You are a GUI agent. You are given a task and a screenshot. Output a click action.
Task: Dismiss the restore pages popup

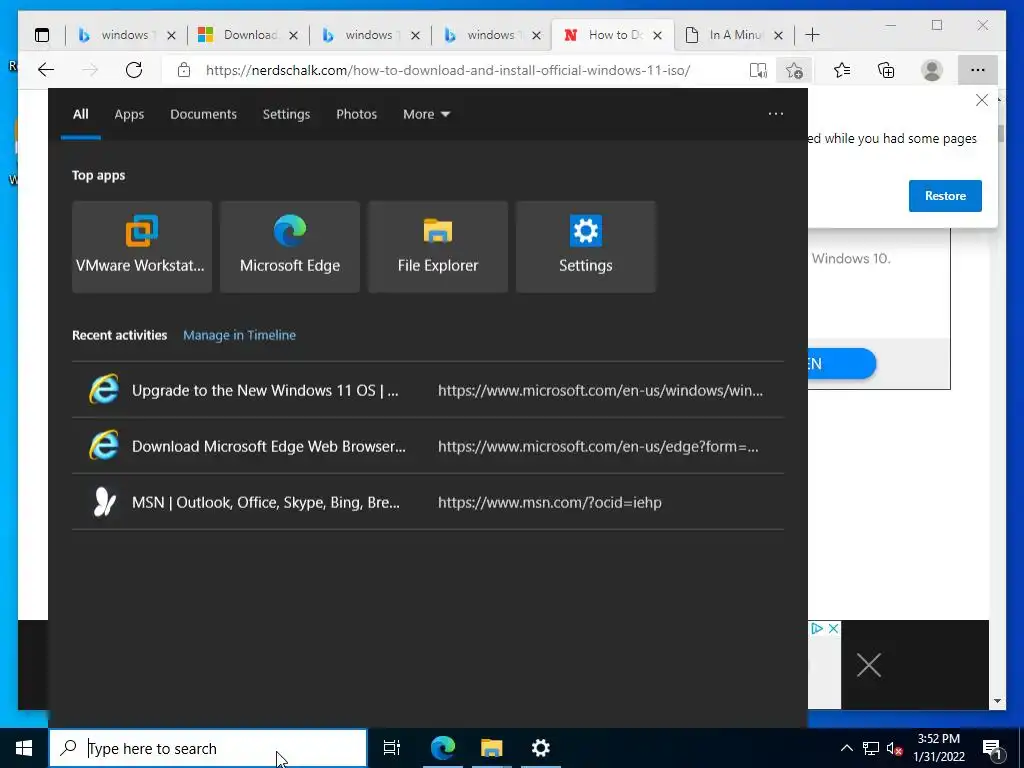(x=982, y=100)
